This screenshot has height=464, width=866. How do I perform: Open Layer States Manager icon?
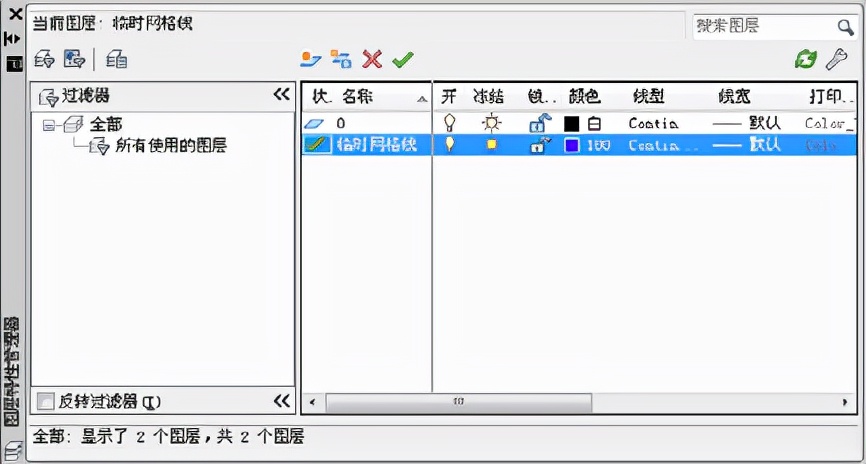coord(117,59)
